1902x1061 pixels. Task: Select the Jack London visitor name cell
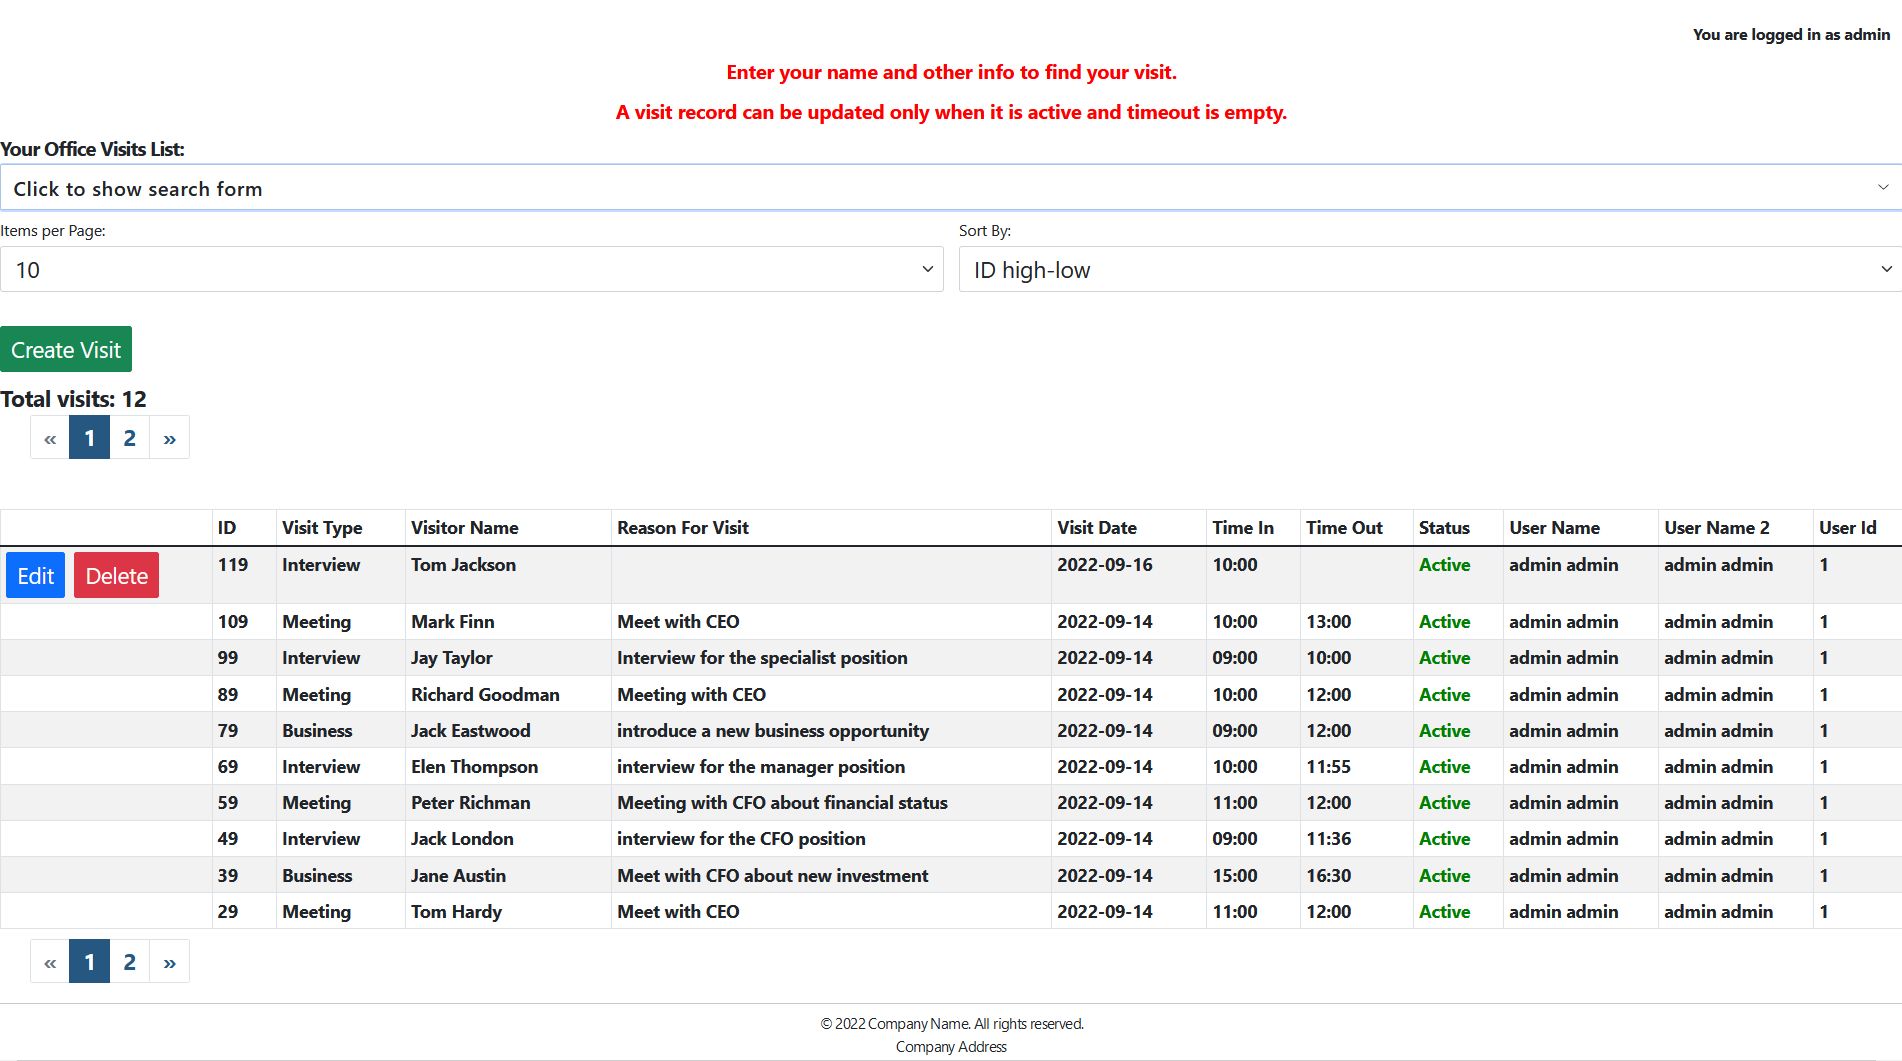point(508,839)
